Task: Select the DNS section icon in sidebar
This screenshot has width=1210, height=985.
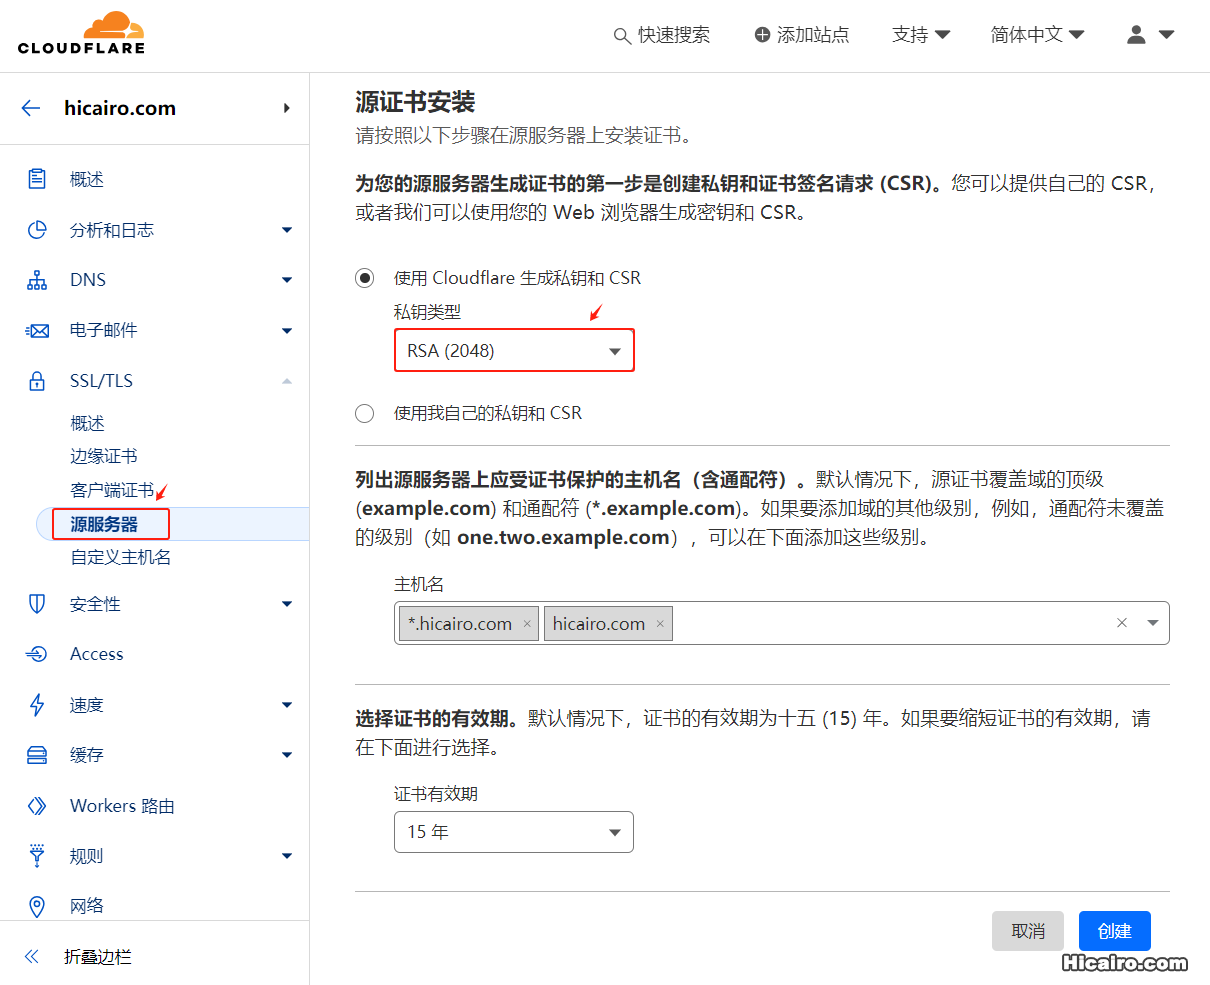Action: 37,279
